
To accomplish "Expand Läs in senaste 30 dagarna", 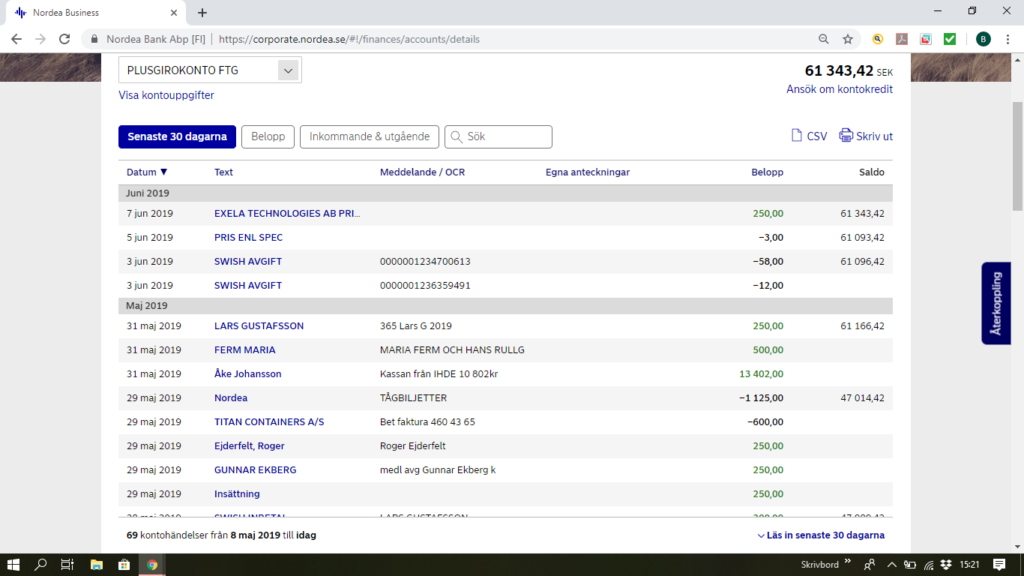I will click(x=821, y=536).
